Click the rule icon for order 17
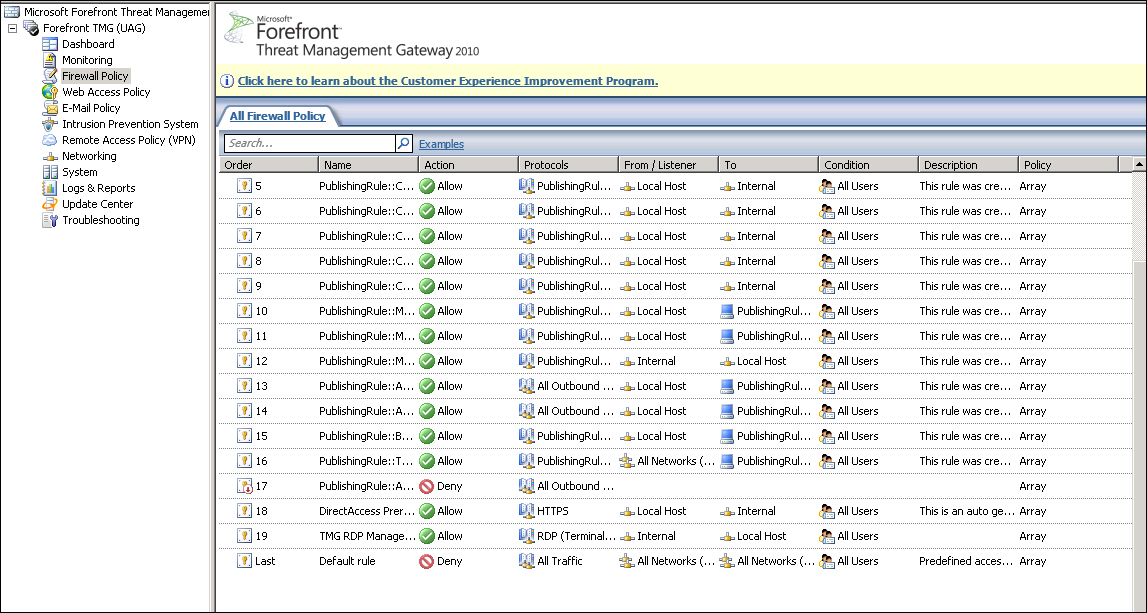This screenshot has width=1147, height=613. coord(244,486)
